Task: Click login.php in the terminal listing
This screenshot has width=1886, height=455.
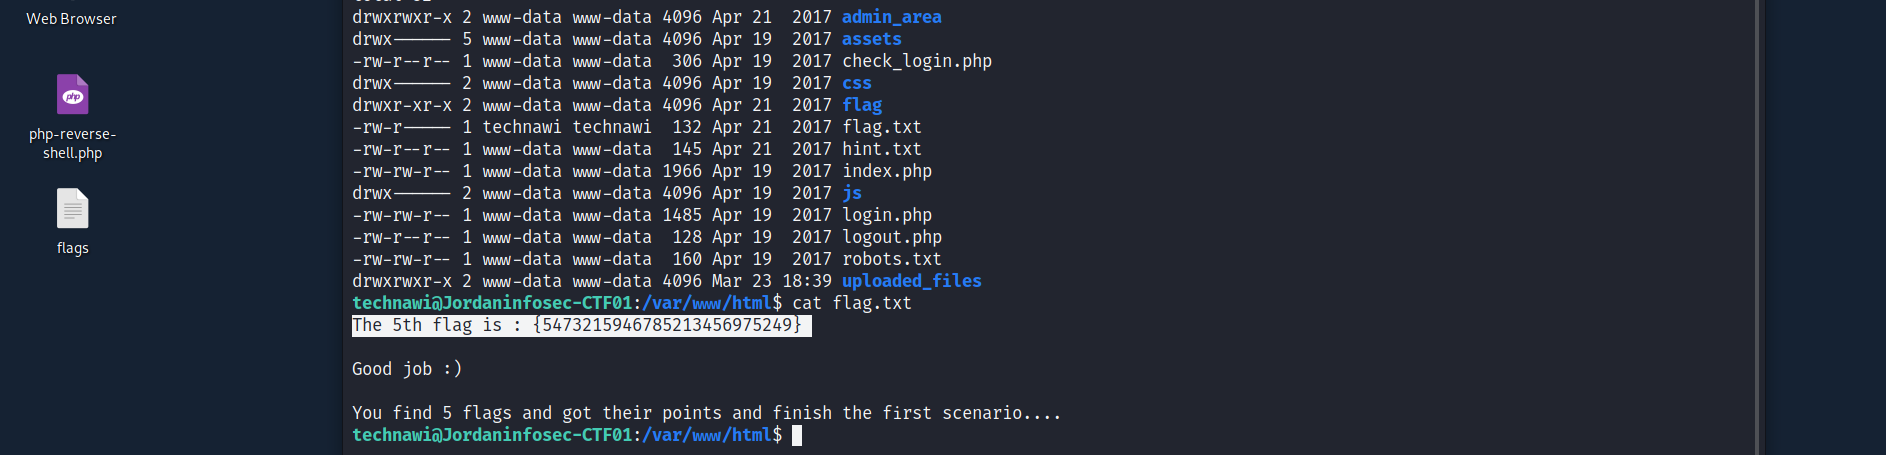Action: (886, 215)
